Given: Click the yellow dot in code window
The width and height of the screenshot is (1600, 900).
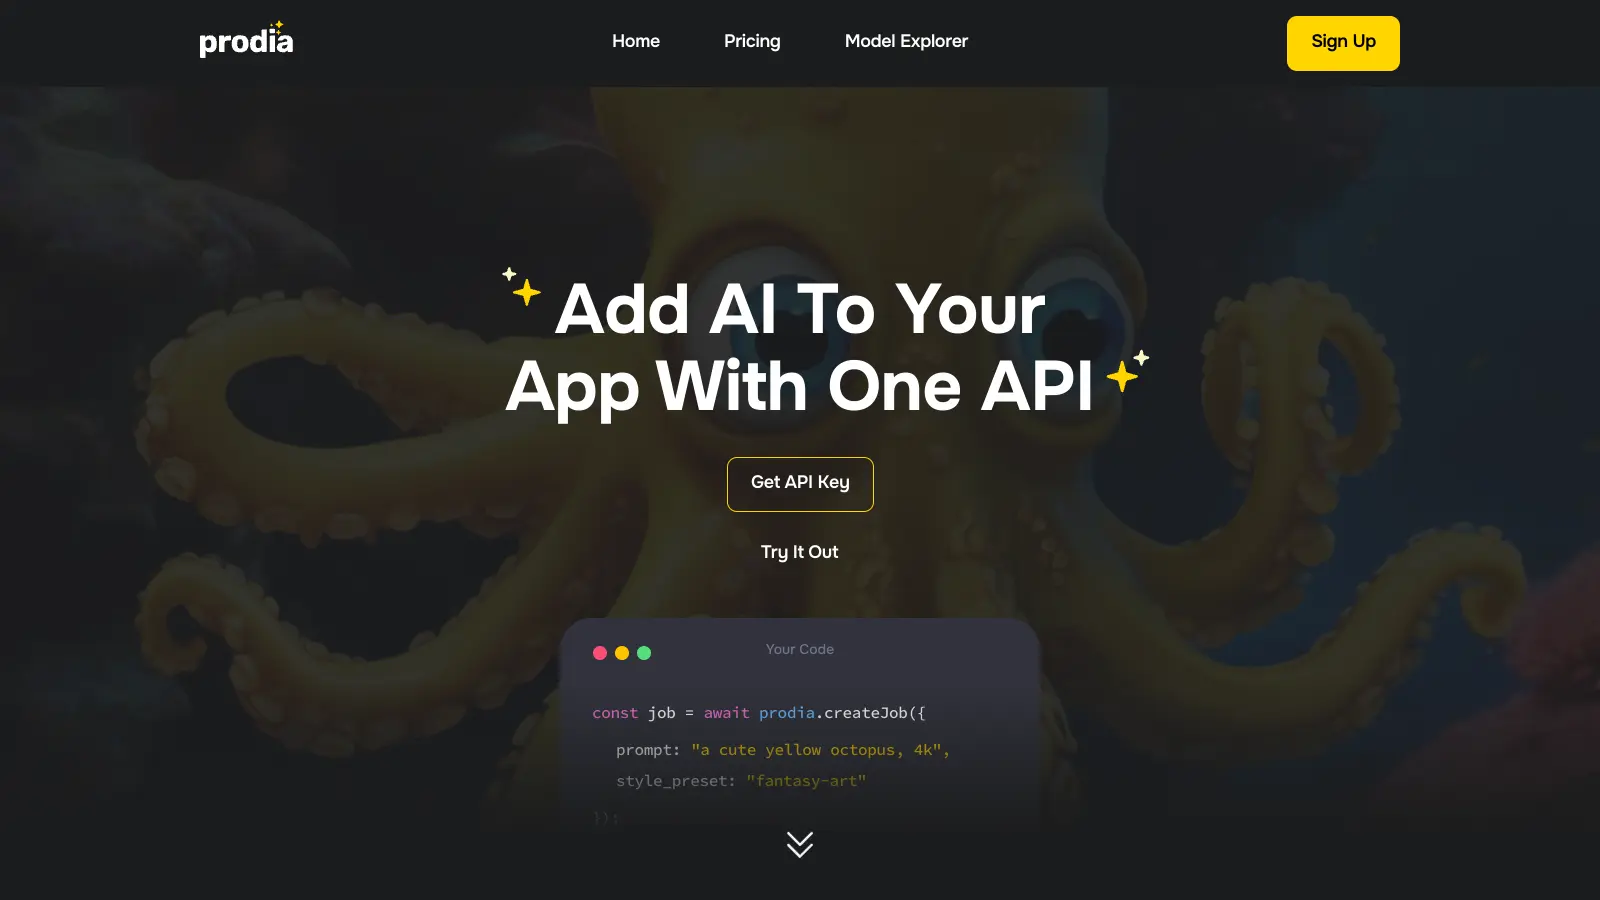Looking at the screenshot, I should tap(622, 653).
